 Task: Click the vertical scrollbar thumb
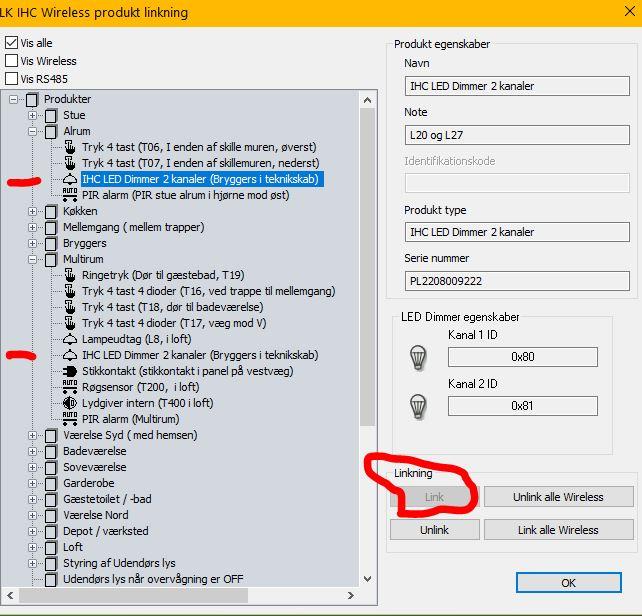click(x=367, y=267)
